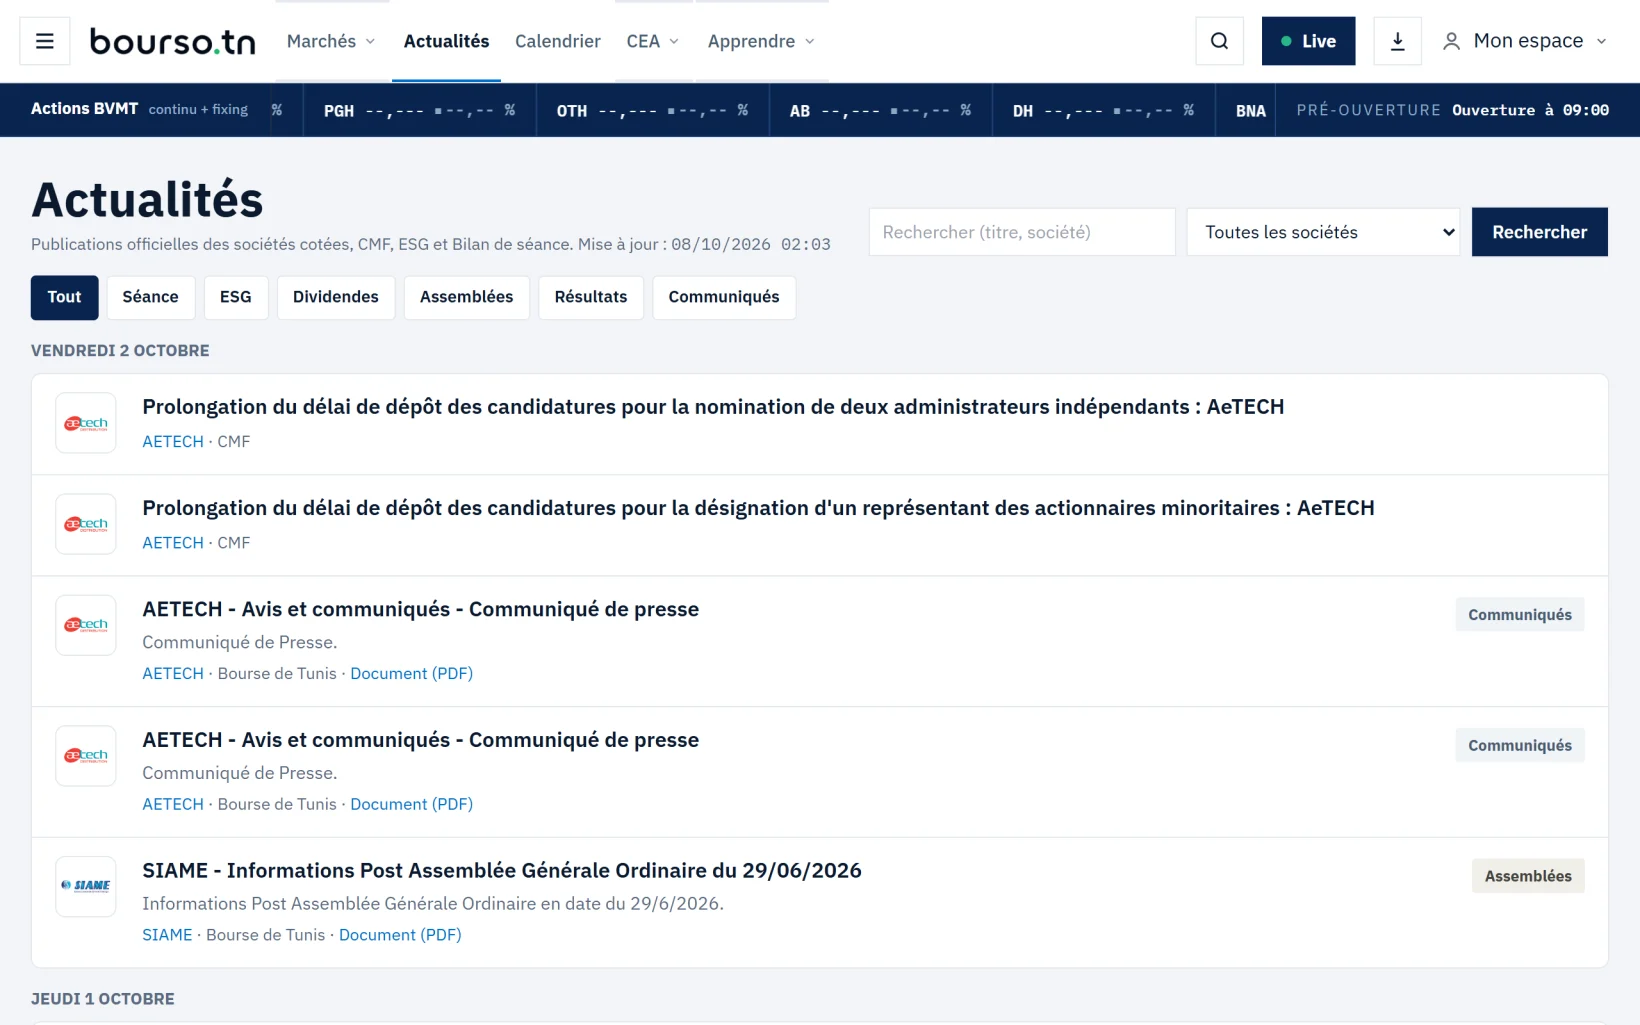Click AB ticker in the tape

point(880,110)
